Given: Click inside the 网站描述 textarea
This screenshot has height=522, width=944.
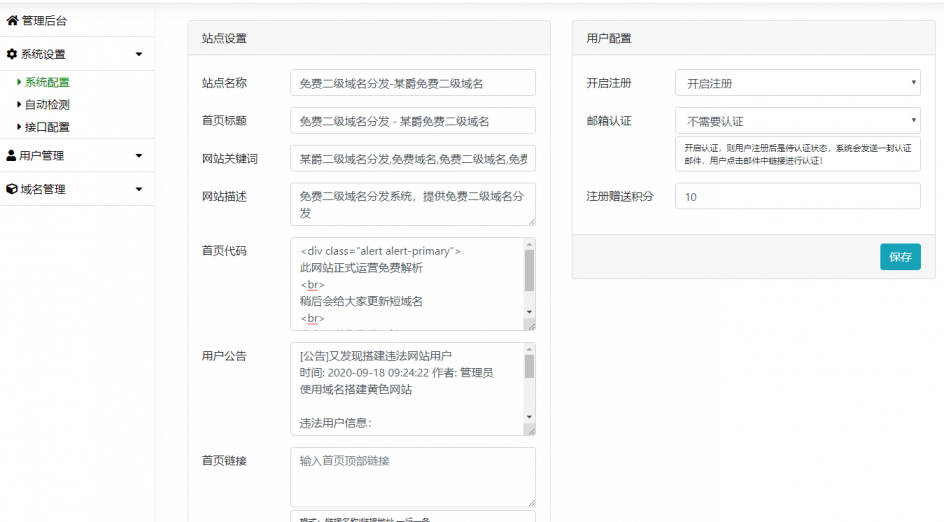Looking at the screenshot, I should (x=413, y=205).
